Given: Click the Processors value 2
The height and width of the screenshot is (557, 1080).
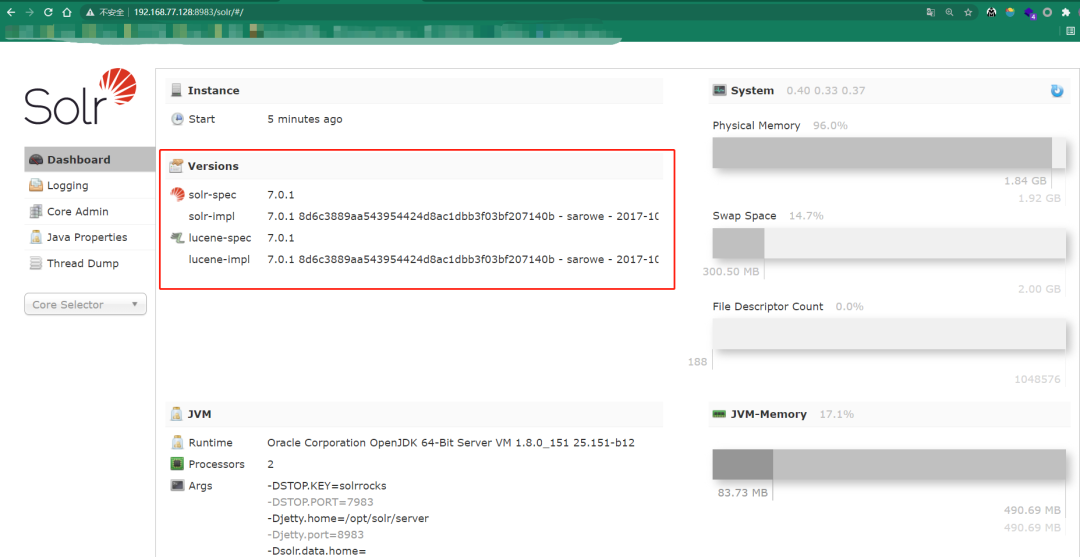Looking at the screenshot, I should 271,464.
